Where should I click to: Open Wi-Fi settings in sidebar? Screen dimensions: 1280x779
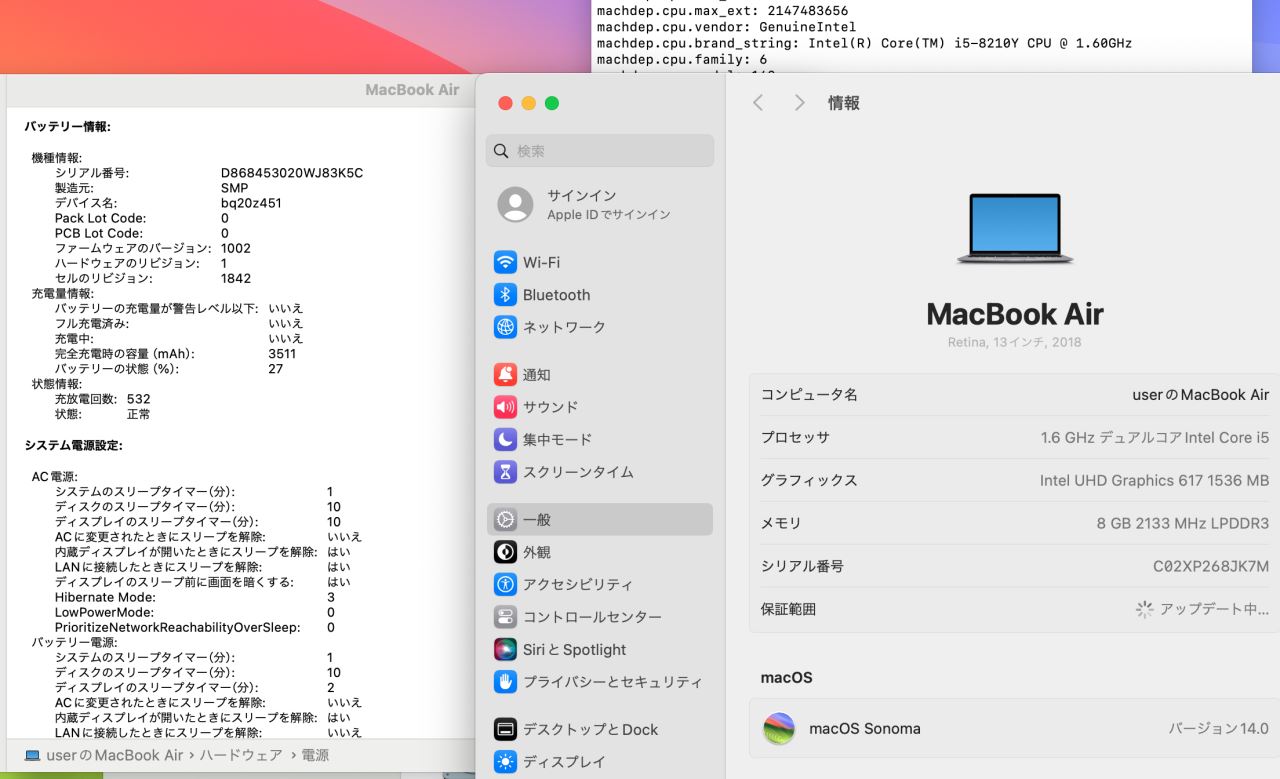541,262
